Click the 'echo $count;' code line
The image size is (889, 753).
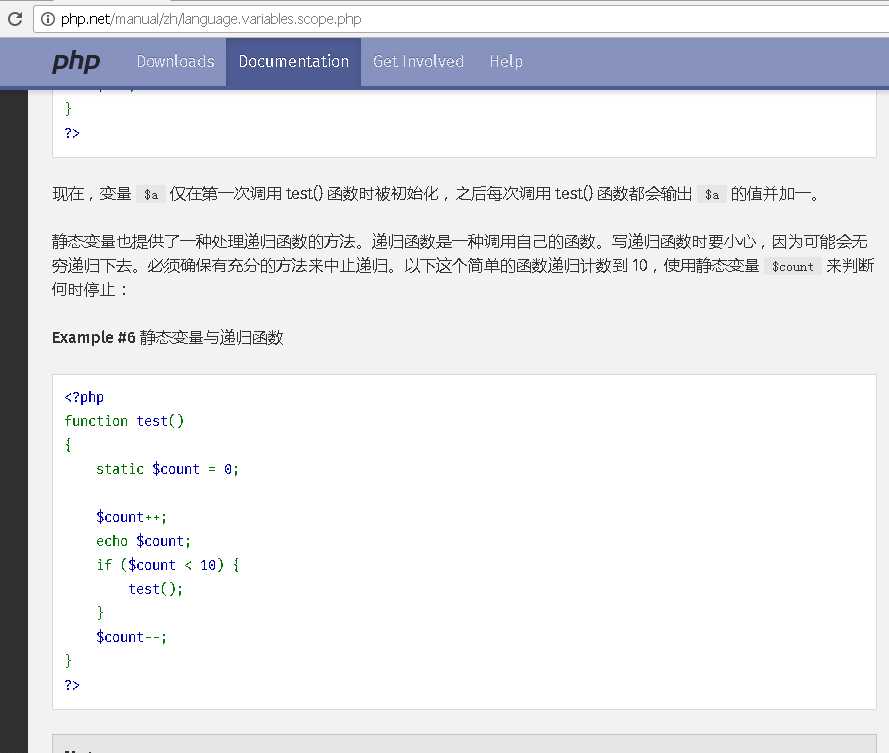click(x=143, y=541)
